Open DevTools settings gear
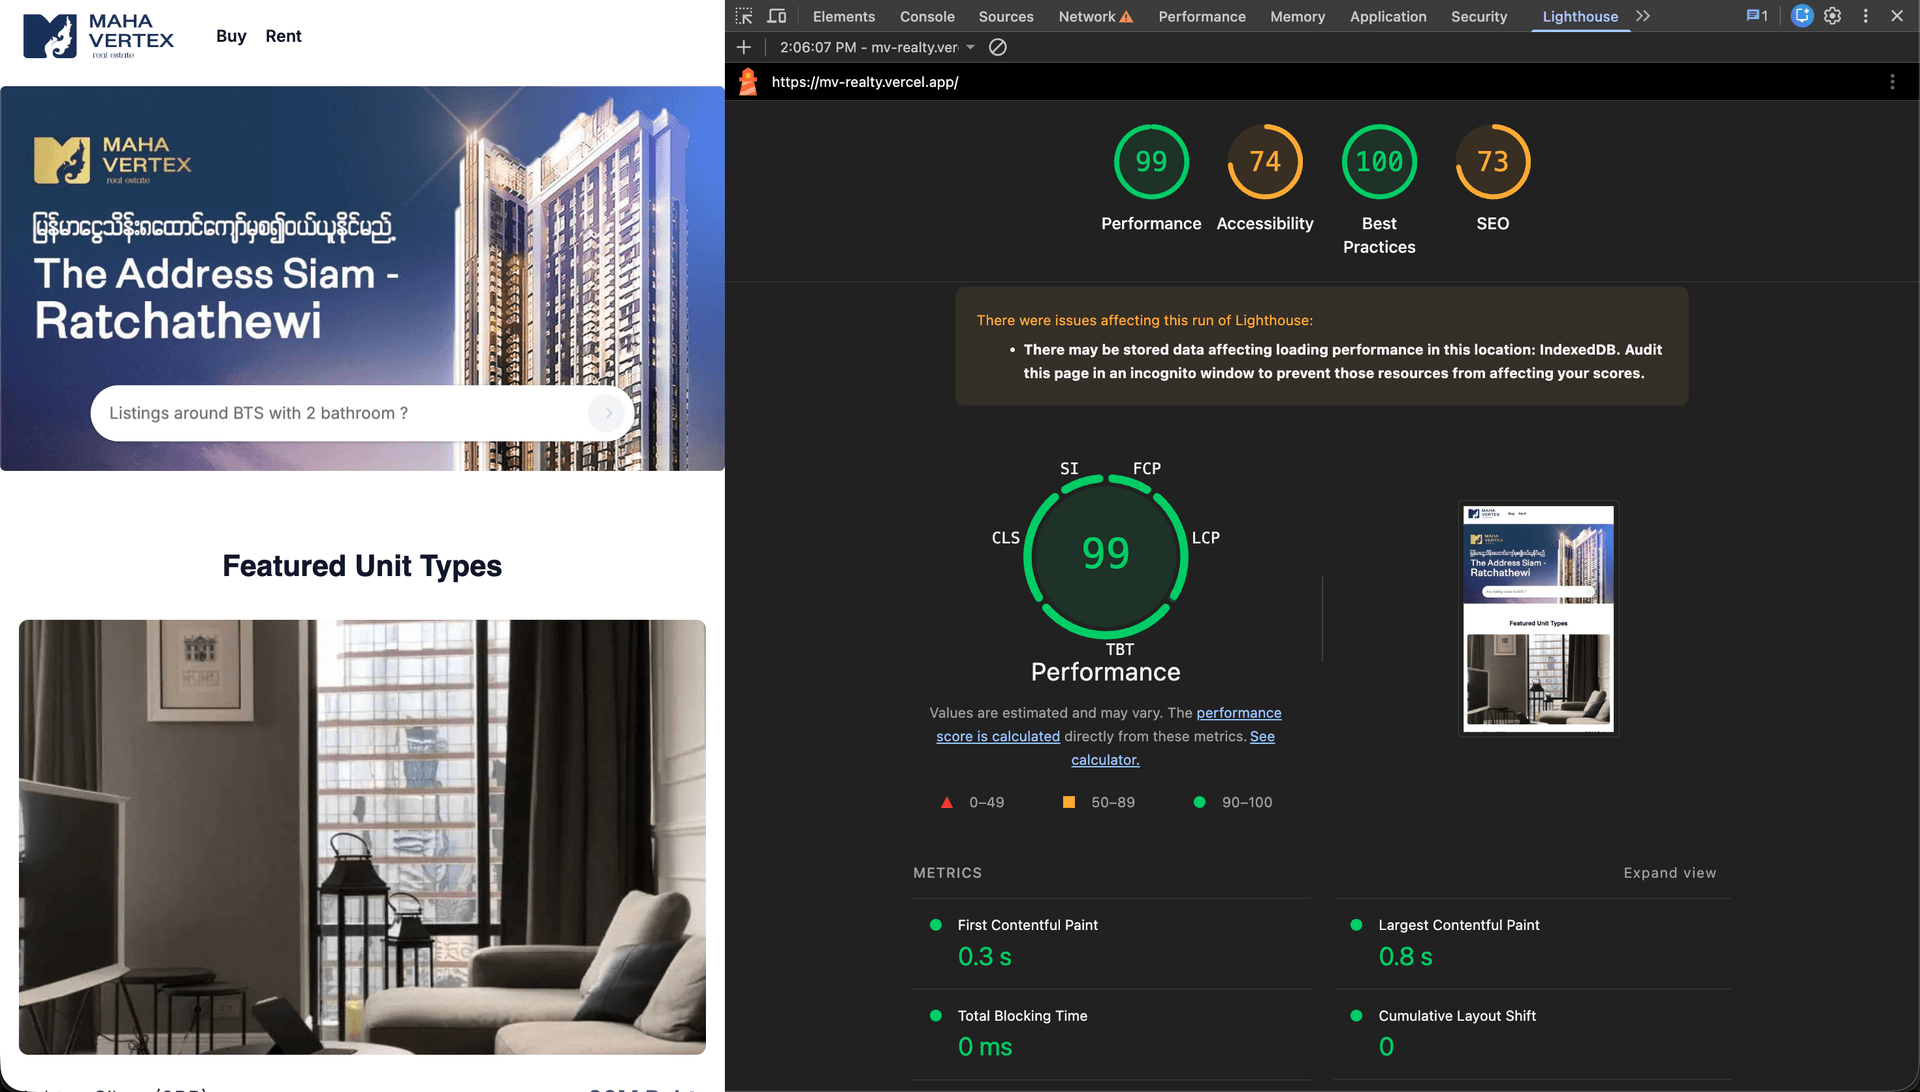Image resolution: width=1920 pixels, height=1092 pixels. click(x=1833, y=16)
